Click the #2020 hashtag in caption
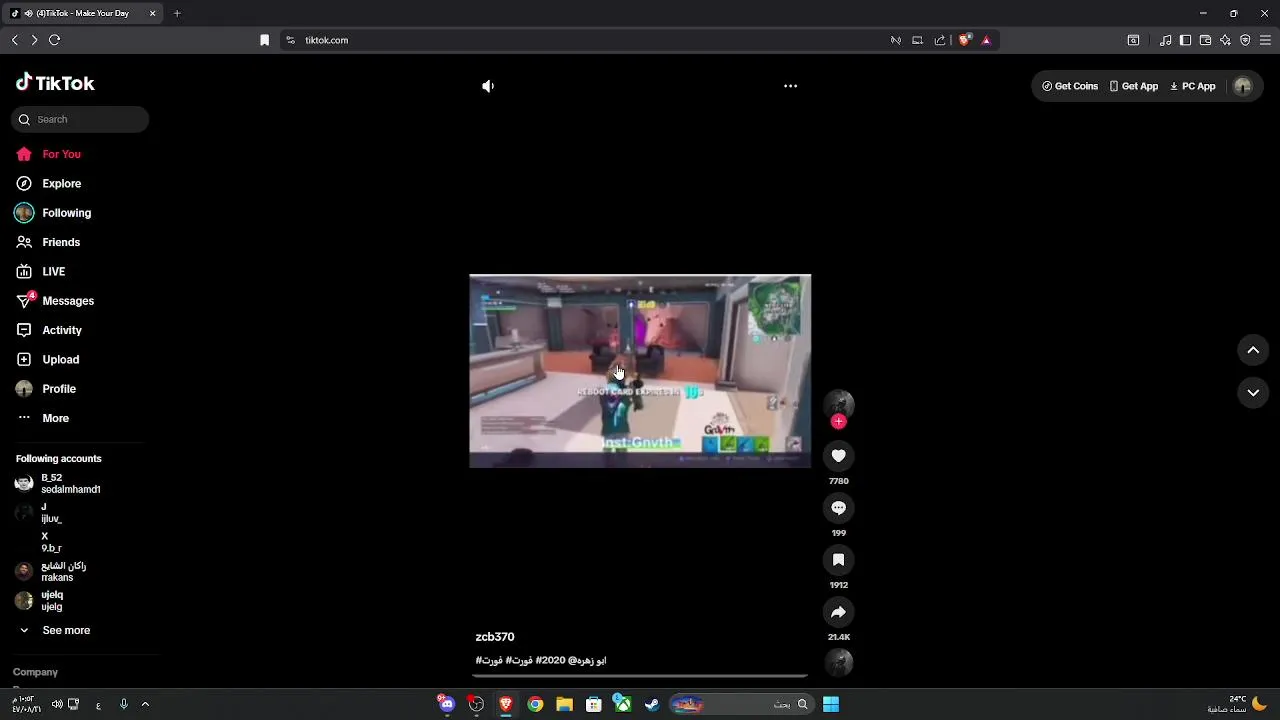The image size is (1280, 720). tap(550, 660)
